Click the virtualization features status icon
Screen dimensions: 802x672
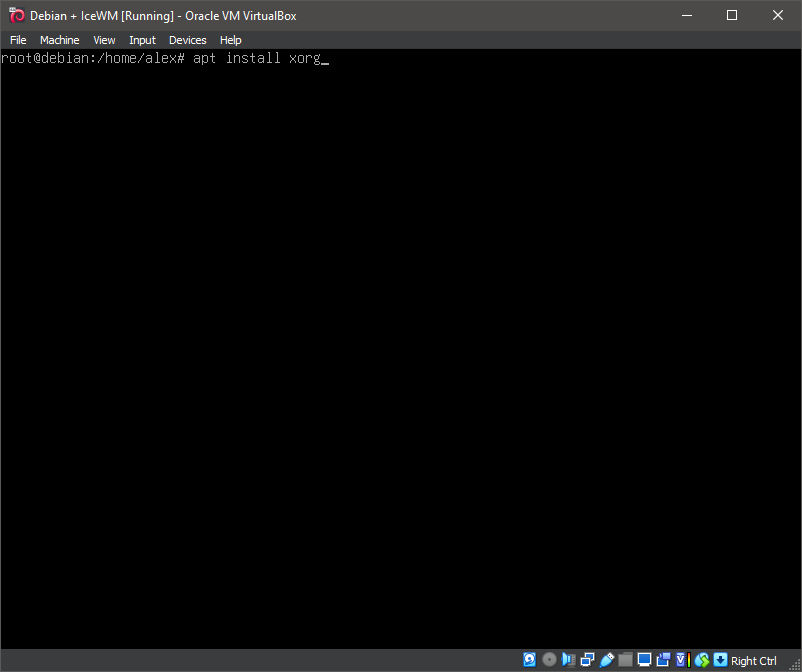click(x=680, y=660)
